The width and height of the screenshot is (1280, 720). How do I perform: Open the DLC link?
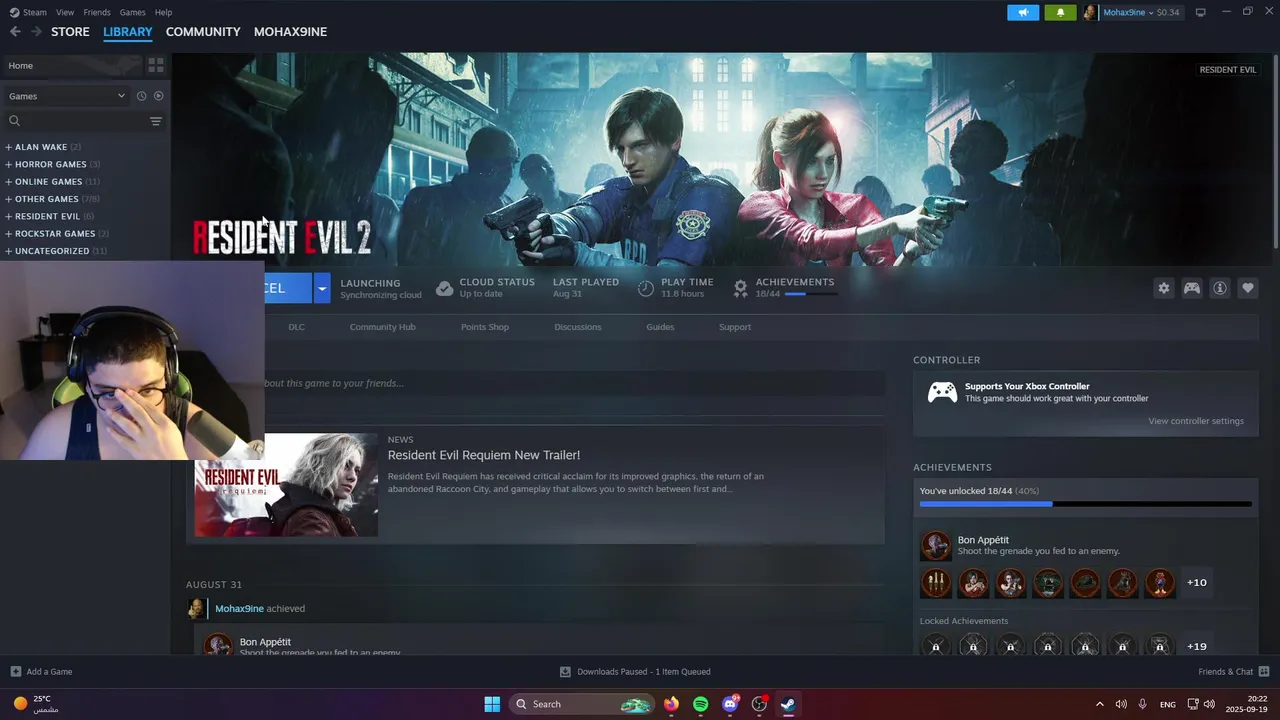296,327
